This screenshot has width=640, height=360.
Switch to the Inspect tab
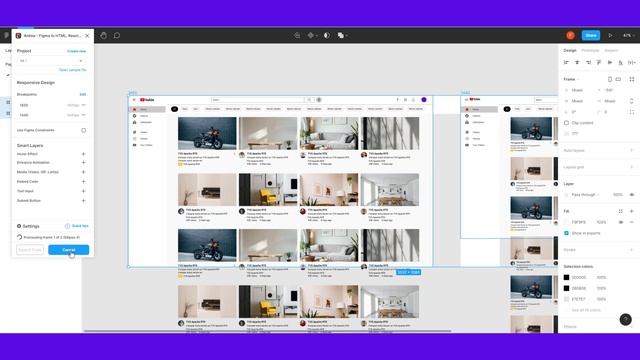[611, 50]
